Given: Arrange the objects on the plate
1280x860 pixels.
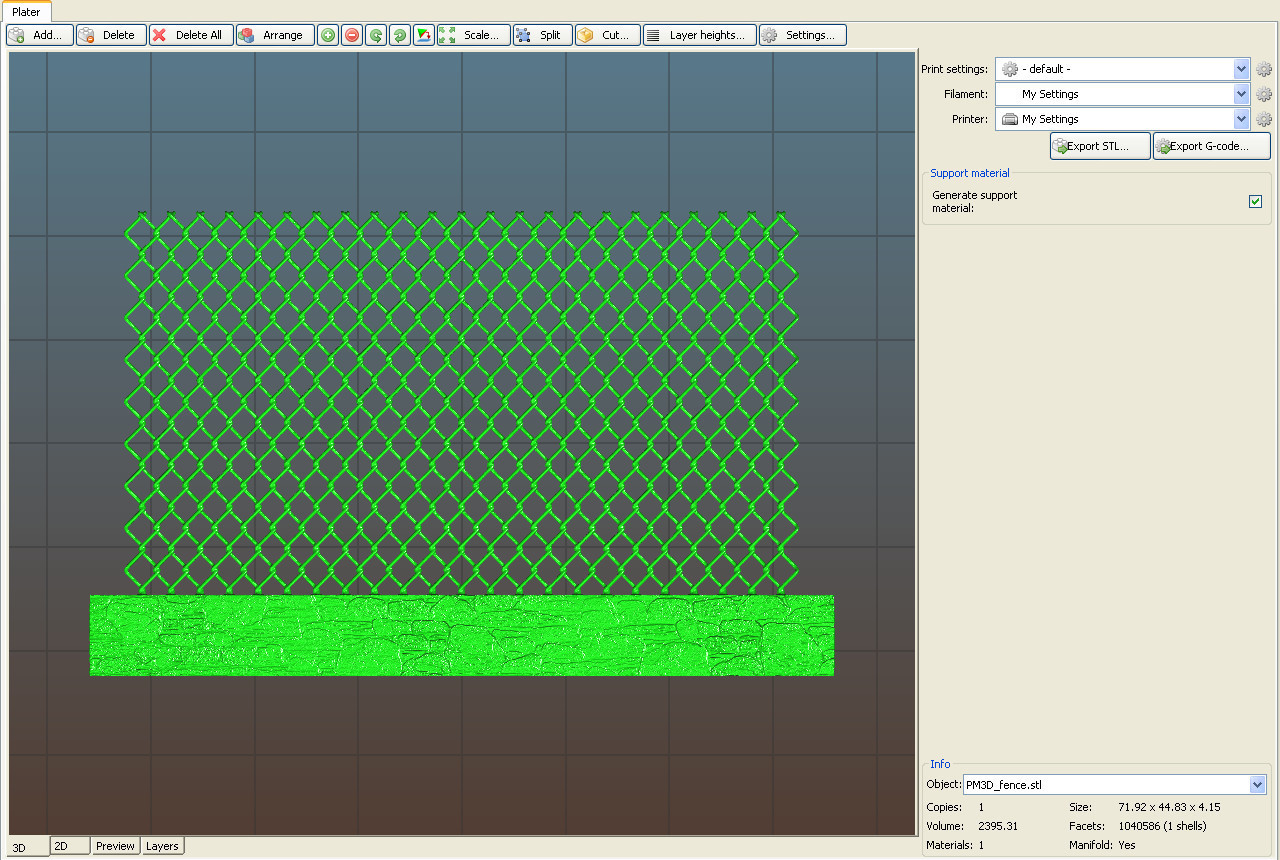Looking at the screenshot, I should click(274, 34).
